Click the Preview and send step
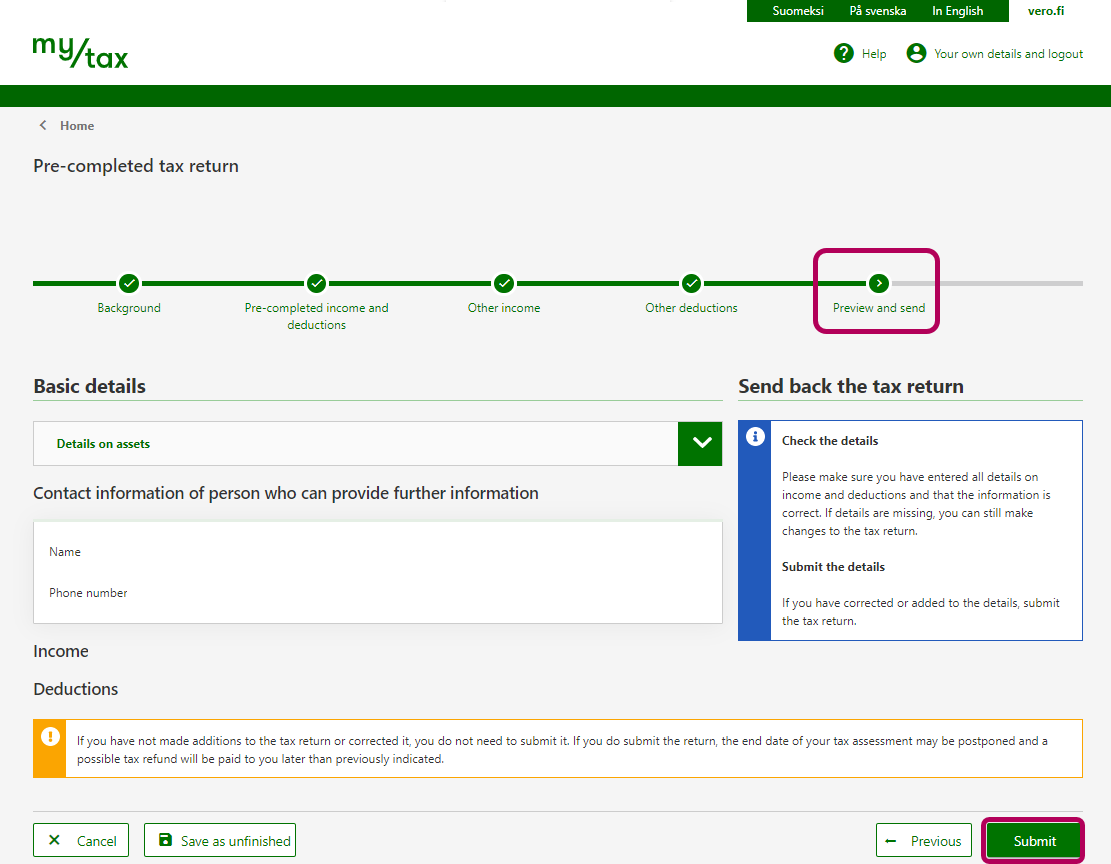The width and height of the screenshot is (1111, 864). tap(878, 284)
